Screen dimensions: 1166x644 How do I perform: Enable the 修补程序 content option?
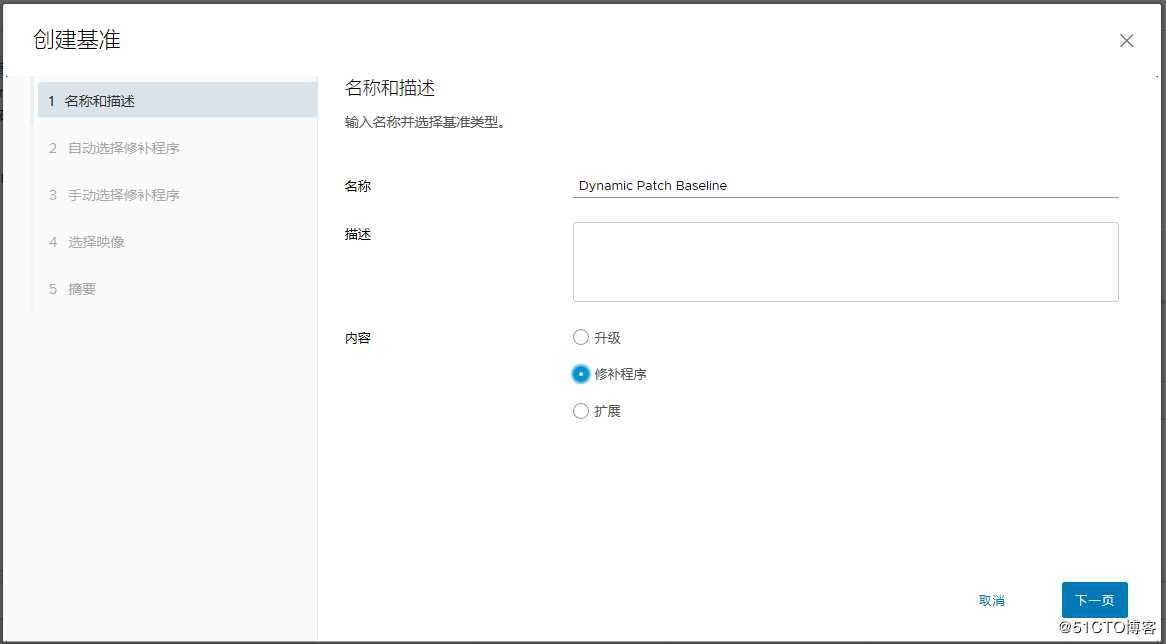(581, 374)
